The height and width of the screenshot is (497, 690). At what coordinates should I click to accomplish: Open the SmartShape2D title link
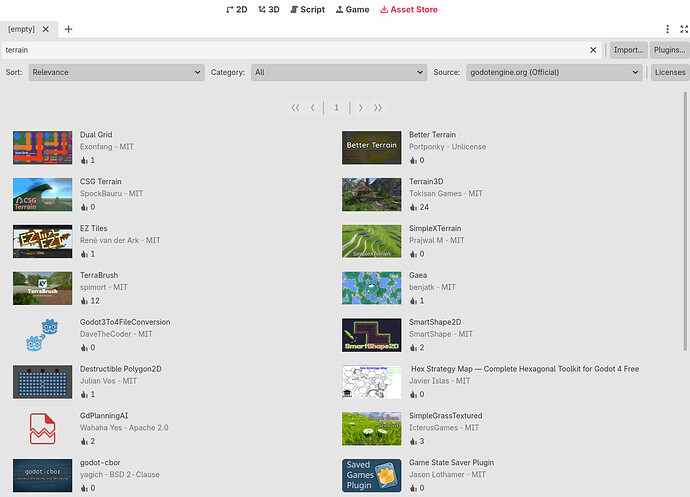click(435, 322)
